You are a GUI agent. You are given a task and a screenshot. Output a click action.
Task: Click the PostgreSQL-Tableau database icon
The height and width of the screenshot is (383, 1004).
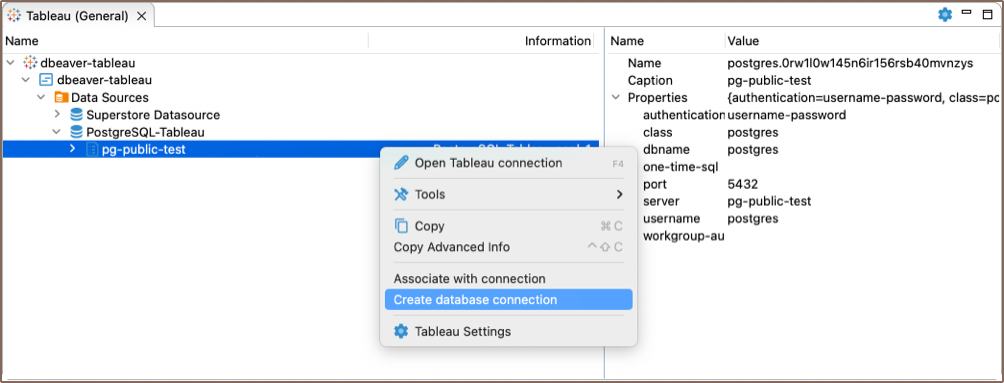(x=76, y=133)
